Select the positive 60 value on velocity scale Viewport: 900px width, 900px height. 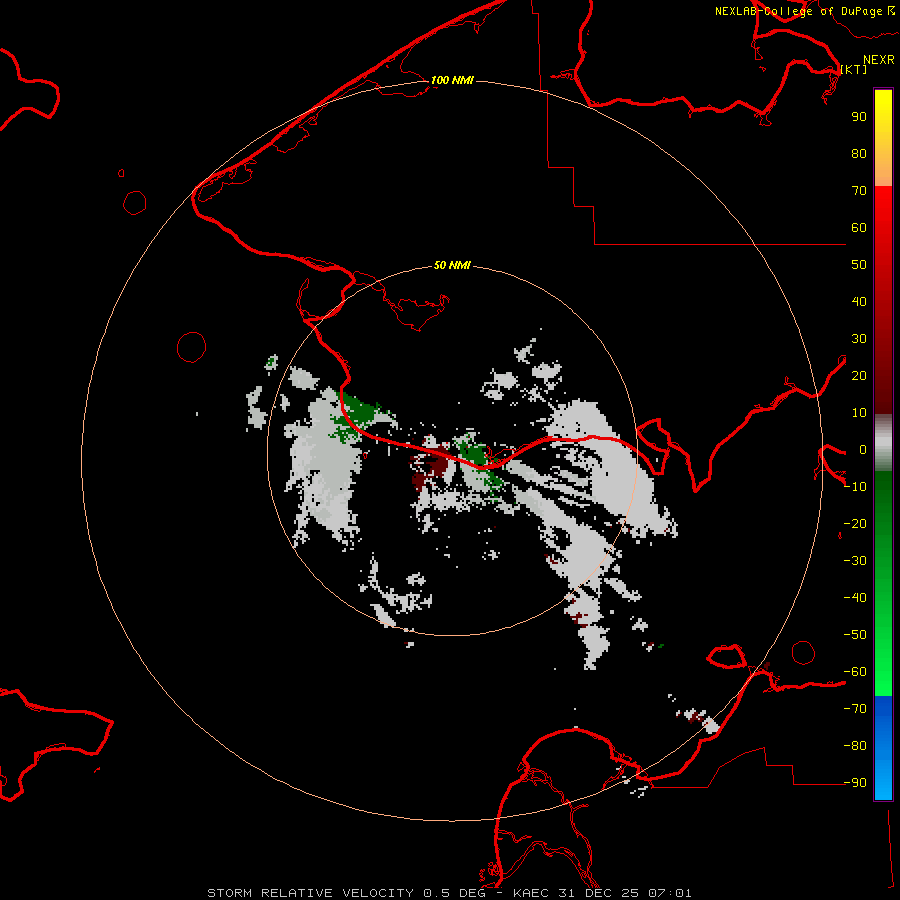pyautogui.click(x=859, y=228)
